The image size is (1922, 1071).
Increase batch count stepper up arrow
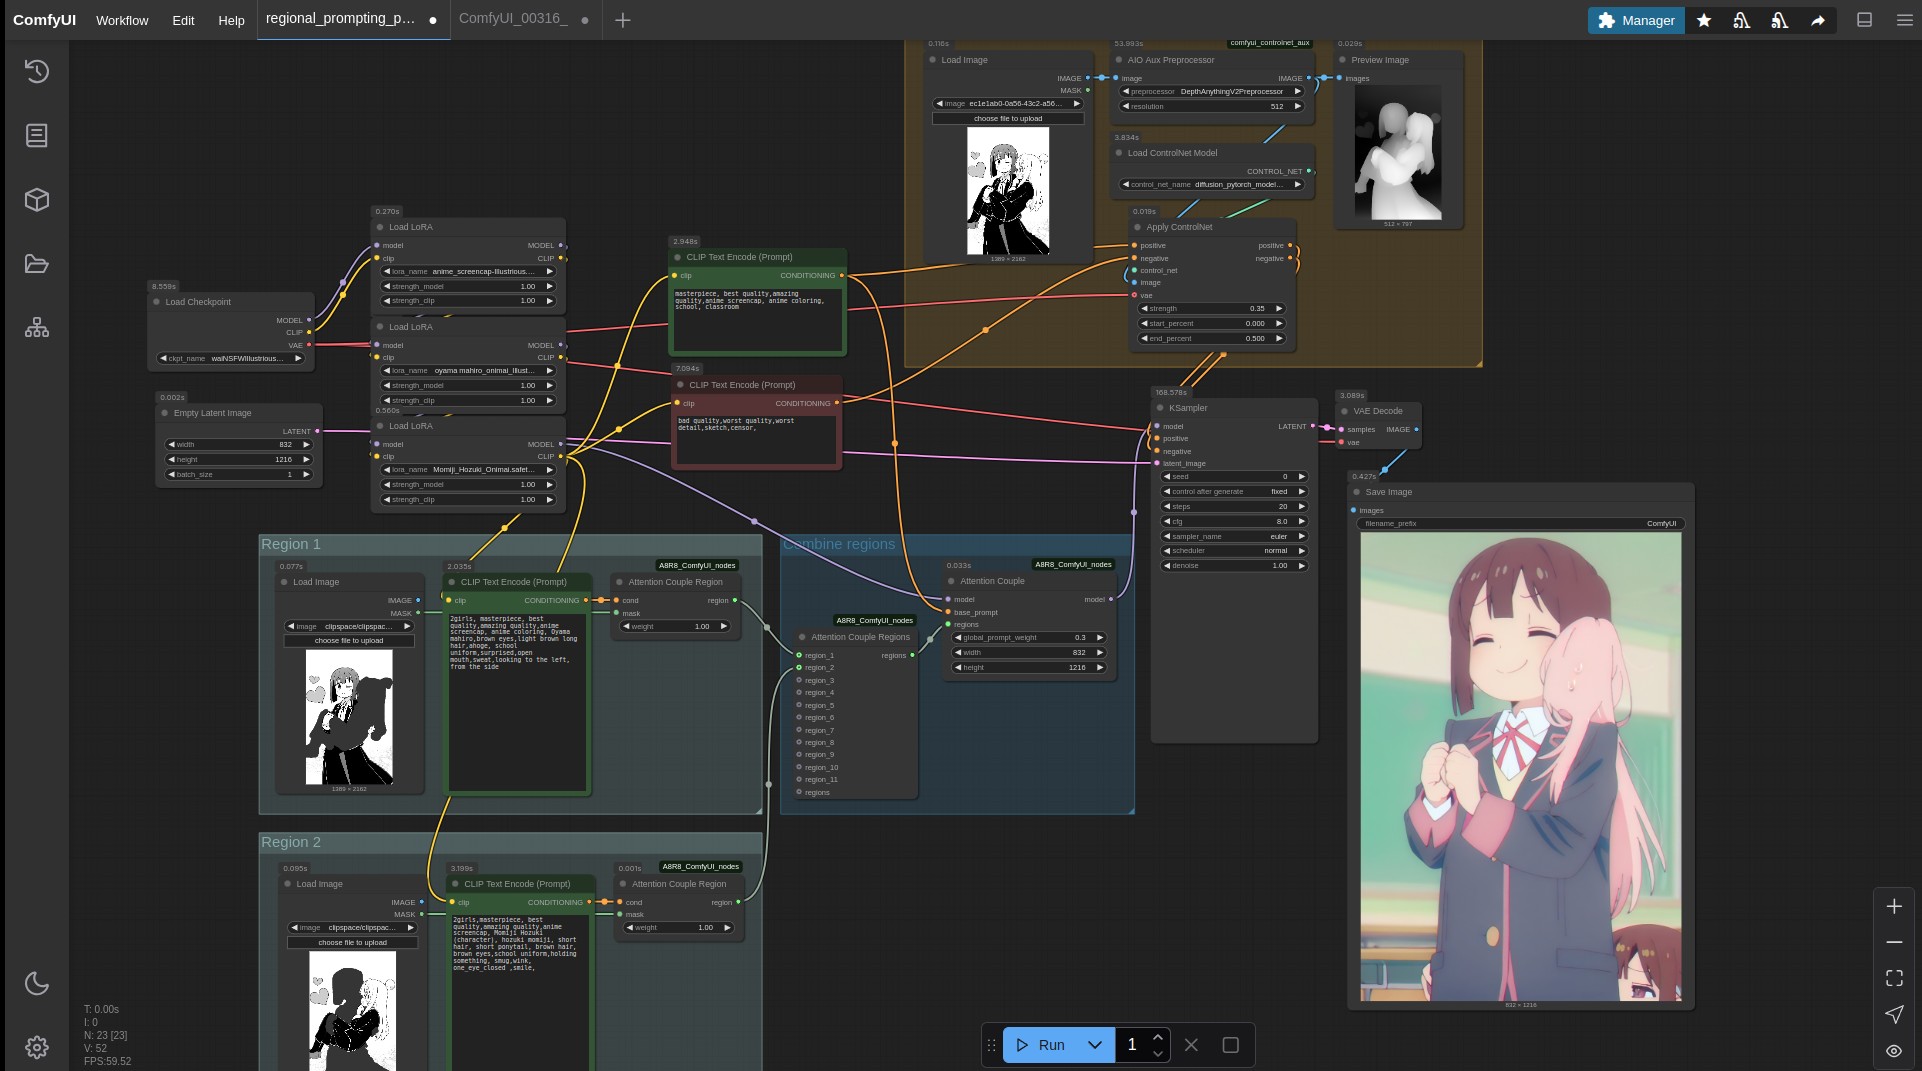coord(1158,1037)
